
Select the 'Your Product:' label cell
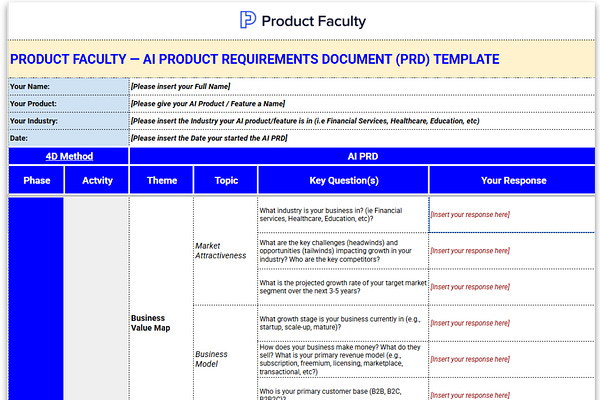[x=69, y=104]
